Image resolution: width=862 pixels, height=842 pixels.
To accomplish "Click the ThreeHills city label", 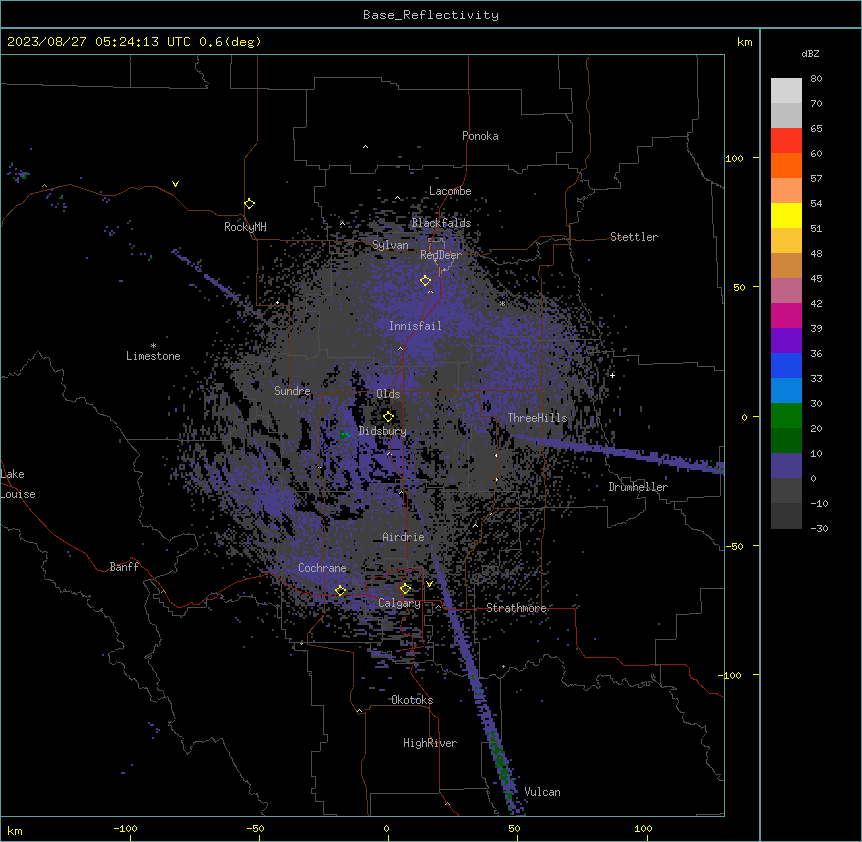I will 537,418.
